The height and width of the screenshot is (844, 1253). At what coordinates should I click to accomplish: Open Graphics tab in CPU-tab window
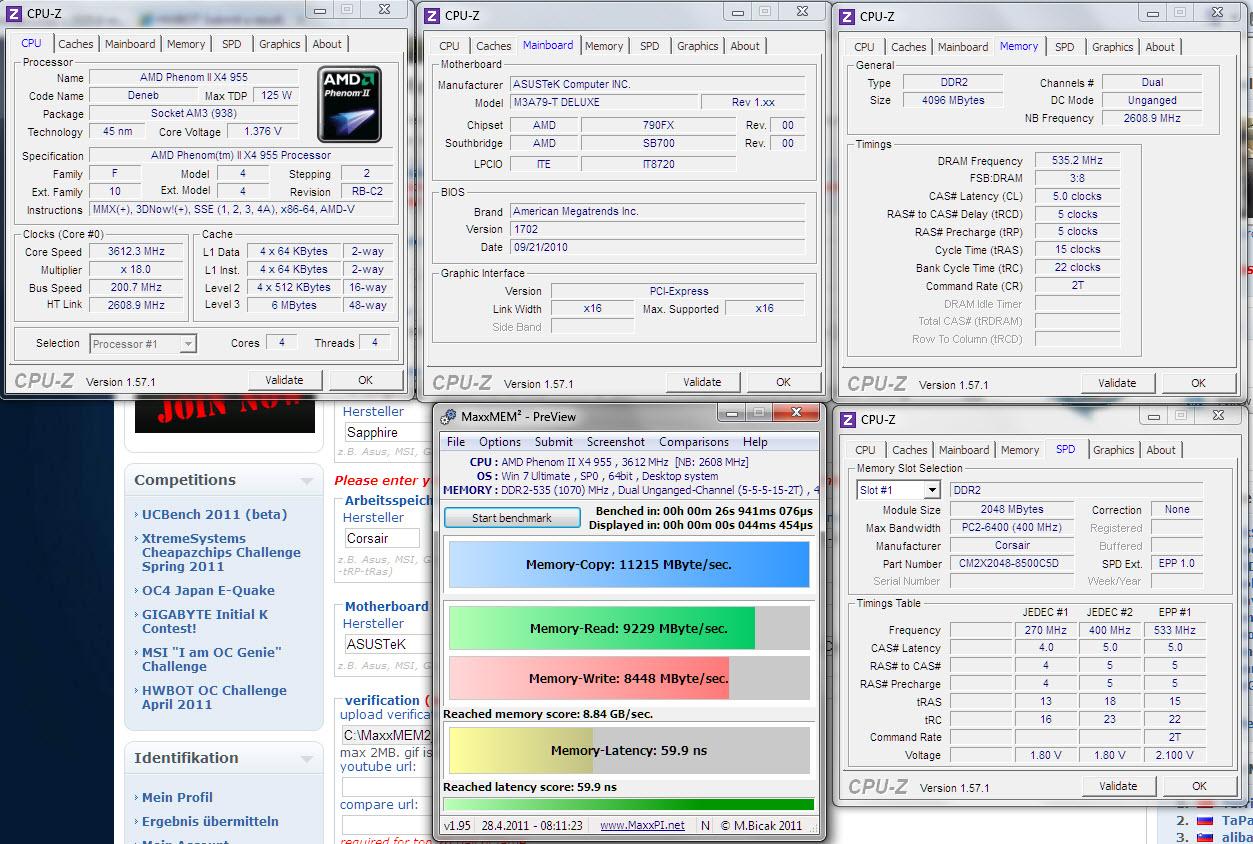tap(280, 44)
